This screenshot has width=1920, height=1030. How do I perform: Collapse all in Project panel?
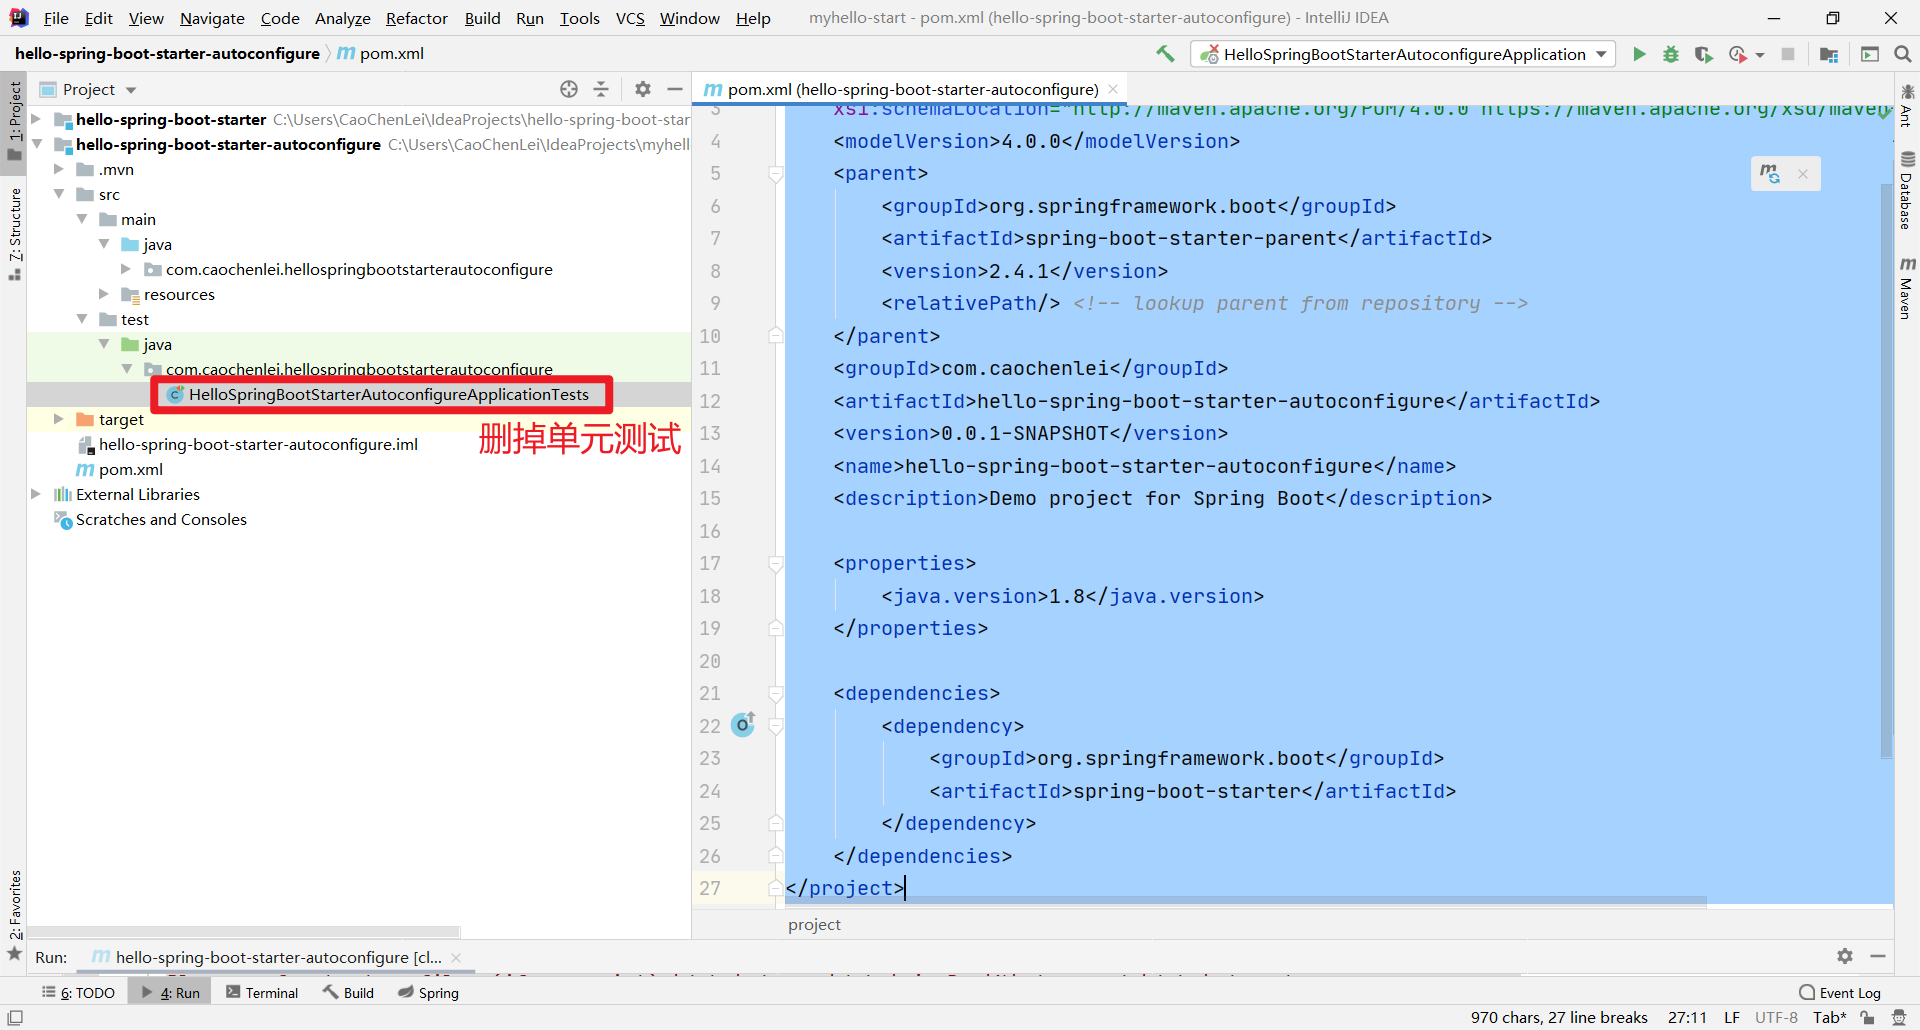[x=601, y=89]
